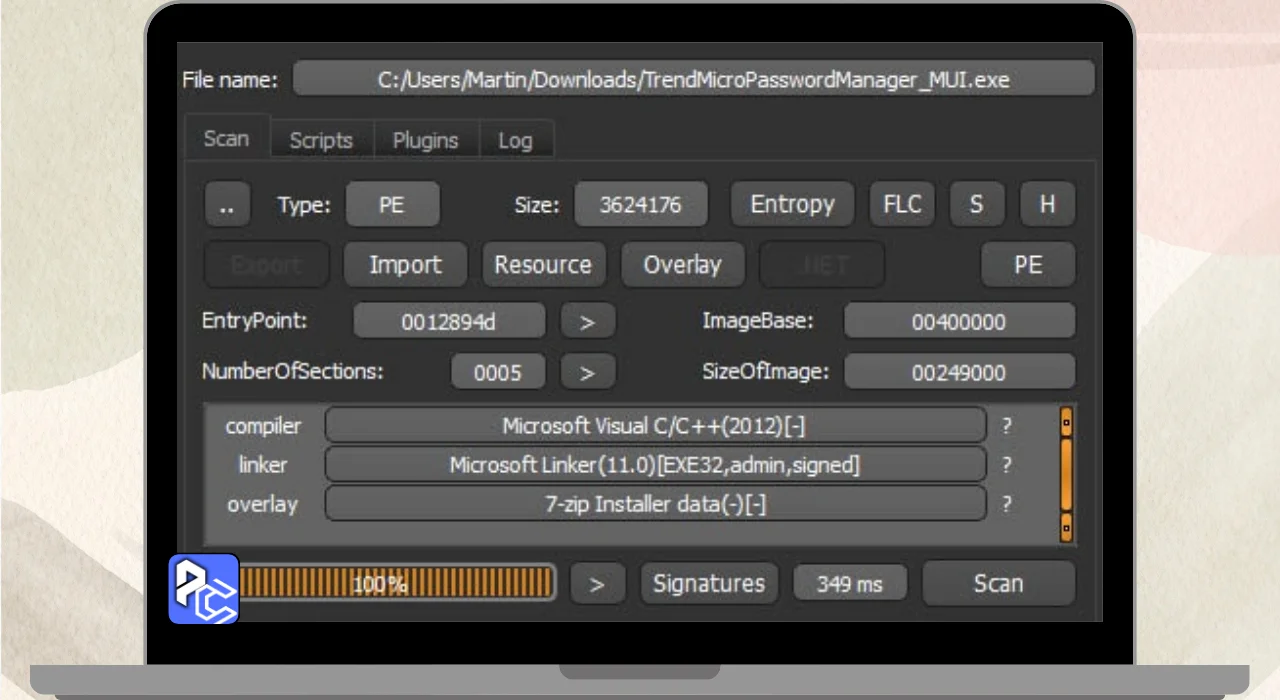The image size is (1280, 700).
Task: Expand NumberOfSections with arrow button
Action: coord(587,373)
